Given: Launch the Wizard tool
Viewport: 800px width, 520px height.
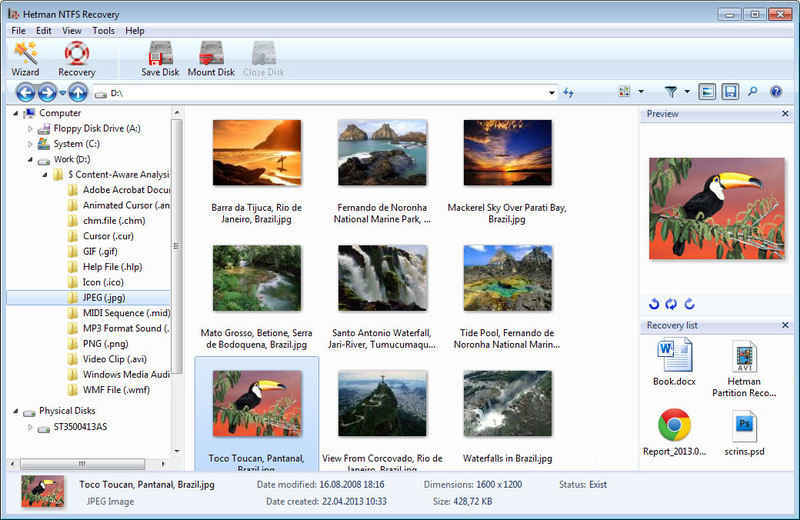Looking at the screenshot, I should tap(25, 58).
